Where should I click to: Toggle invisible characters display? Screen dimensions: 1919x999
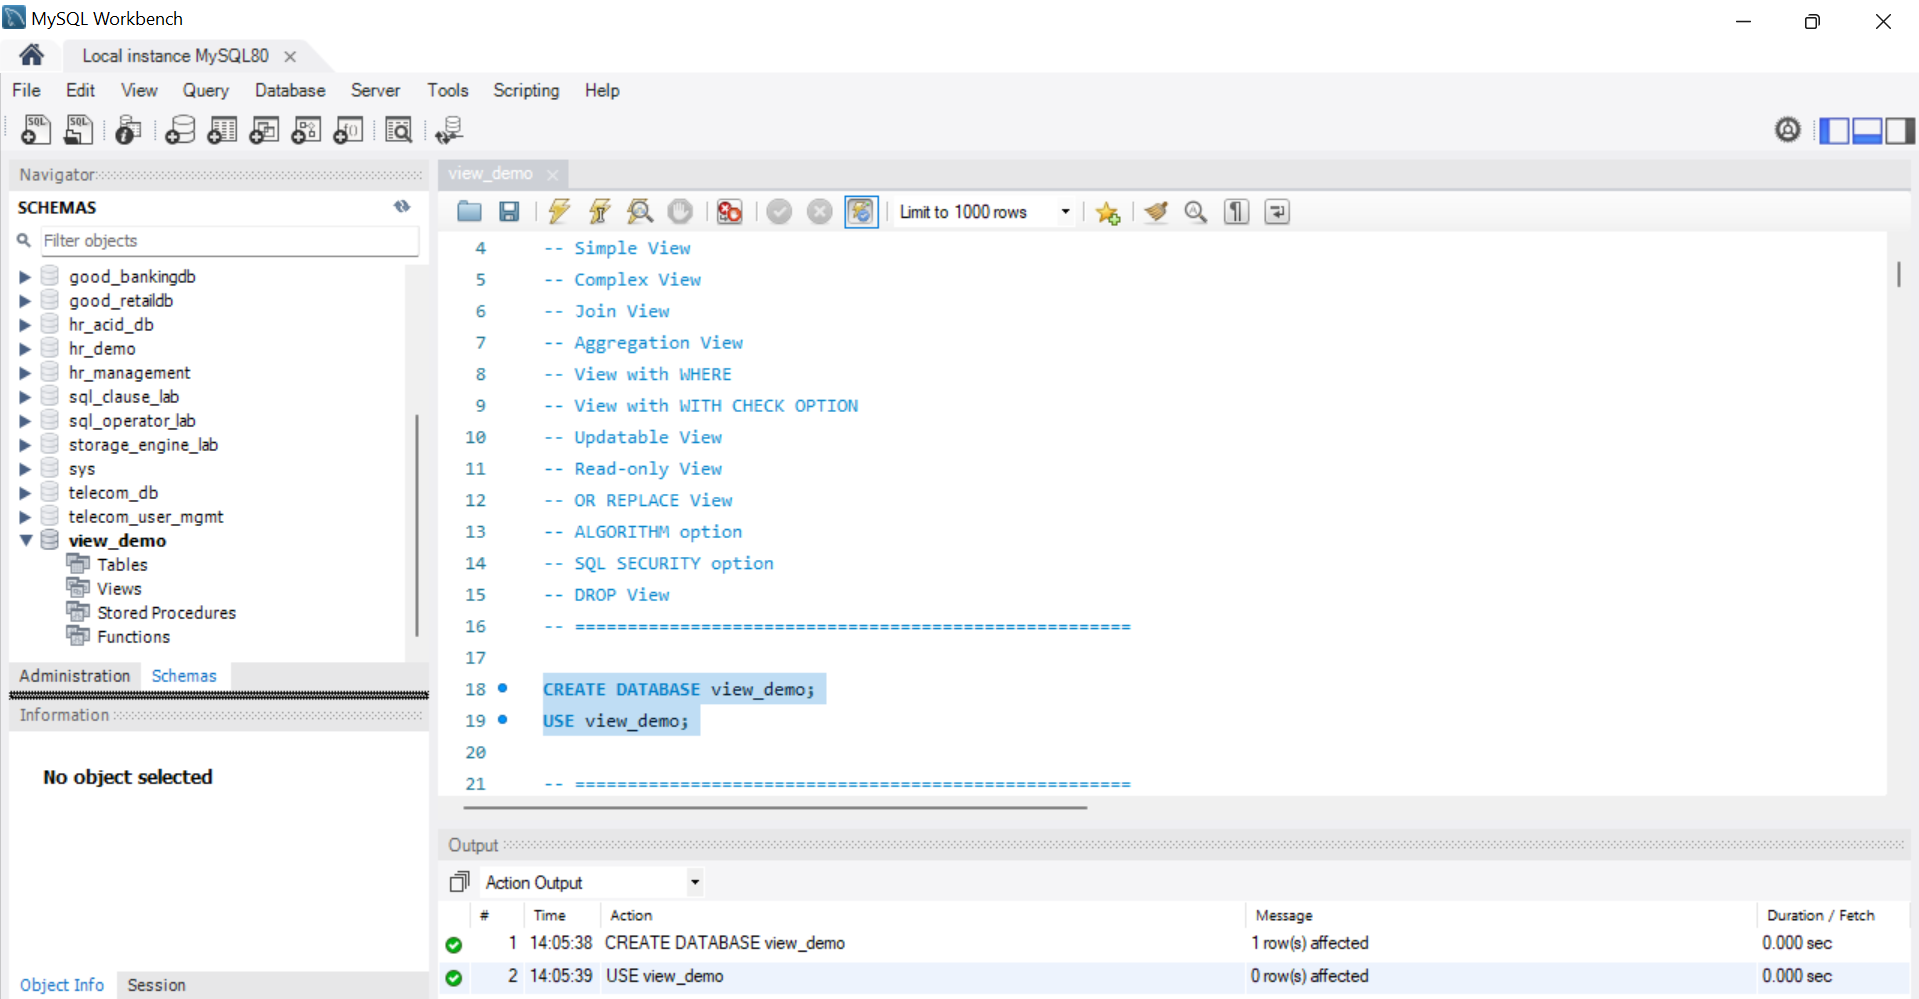1237,212
